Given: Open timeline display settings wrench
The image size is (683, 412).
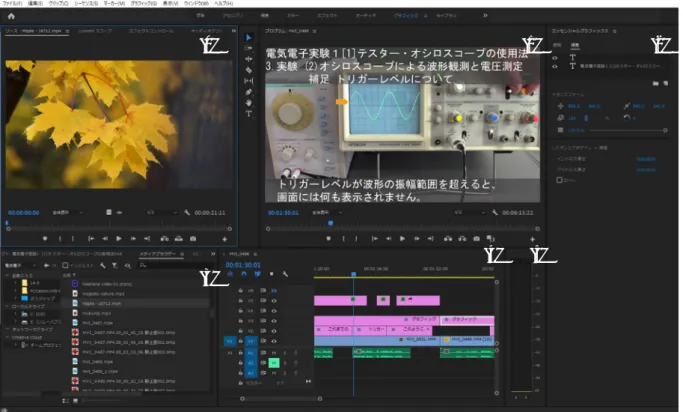Looking at the screenshot, I should pyautogui.click(x=285, y=274).
